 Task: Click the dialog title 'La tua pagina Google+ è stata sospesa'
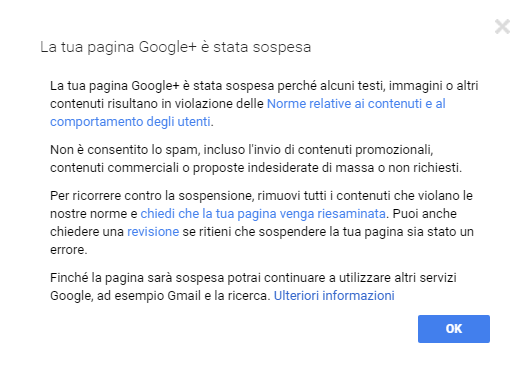(x=175, y=47)
